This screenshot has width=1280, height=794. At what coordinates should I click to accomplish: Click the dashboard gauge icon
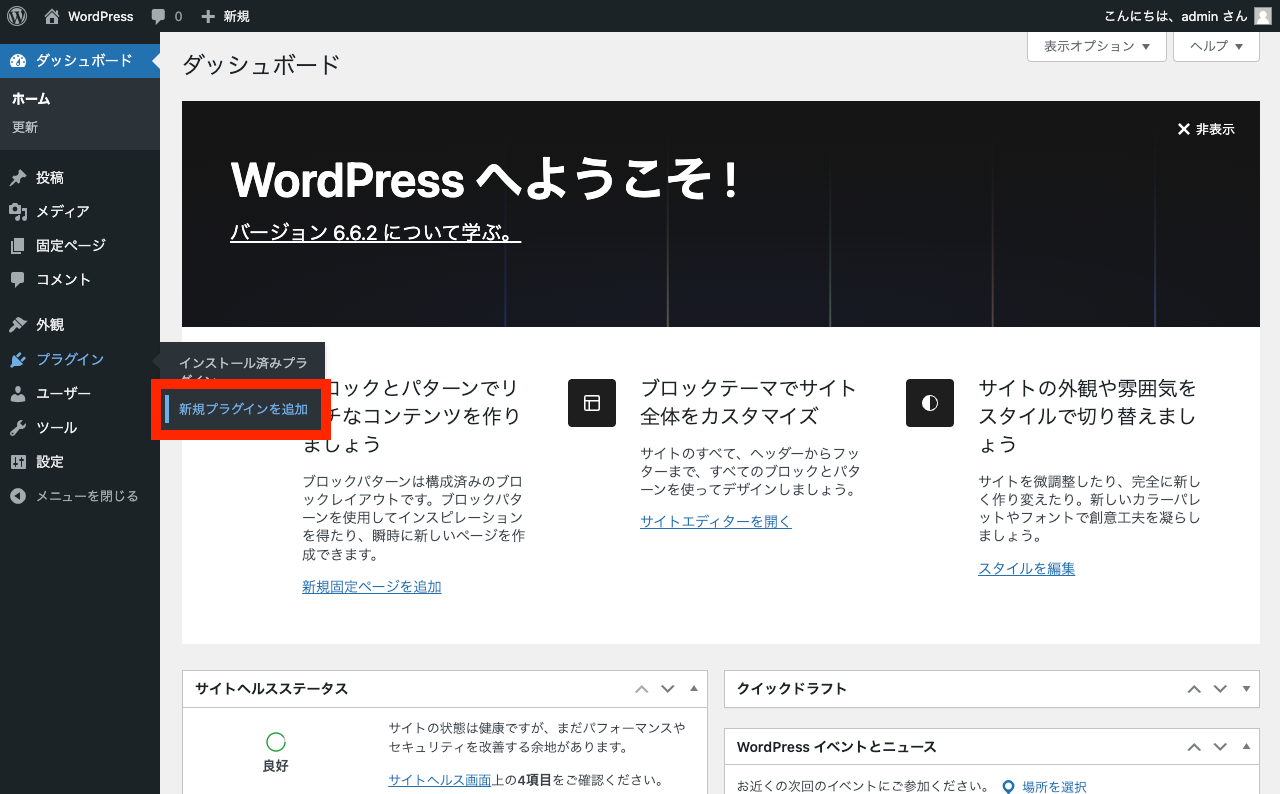pyautogui.click(x=18, y=61)
